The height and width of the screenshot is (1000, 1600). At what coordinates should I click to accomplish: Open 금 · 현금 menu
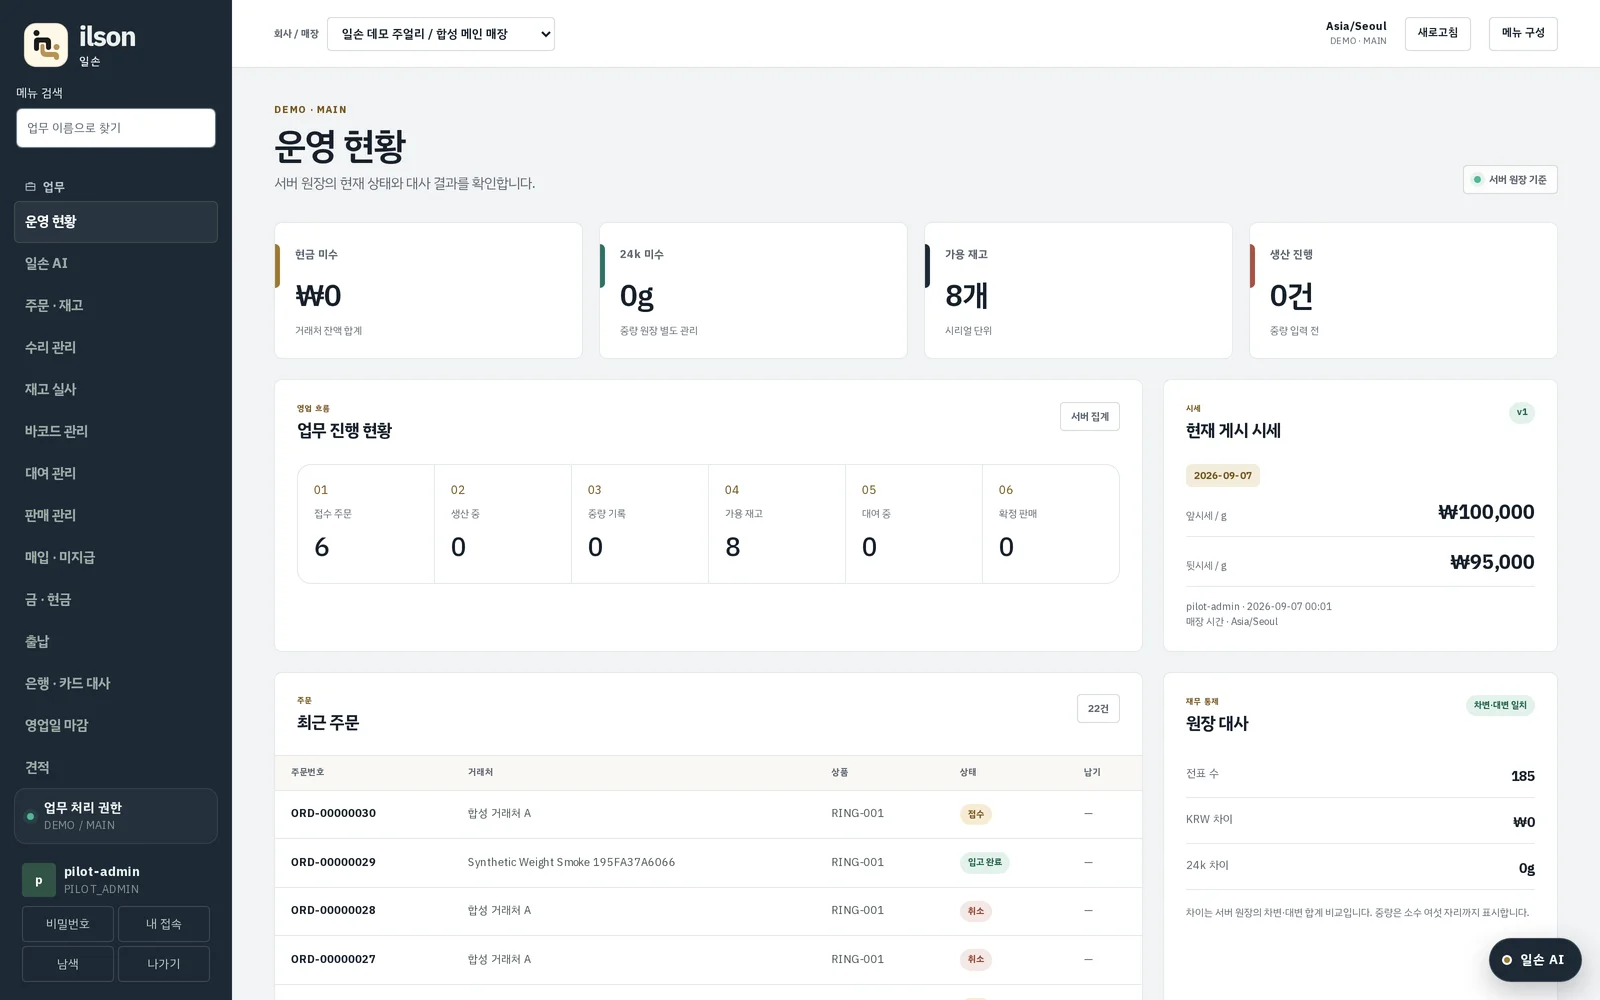pos(116,600)
